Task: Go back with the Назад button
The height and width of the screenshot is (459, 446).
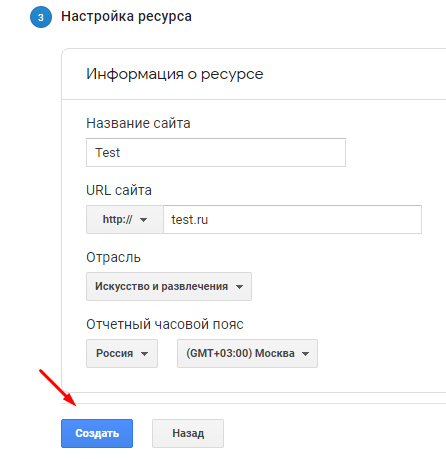Action: 188,433
